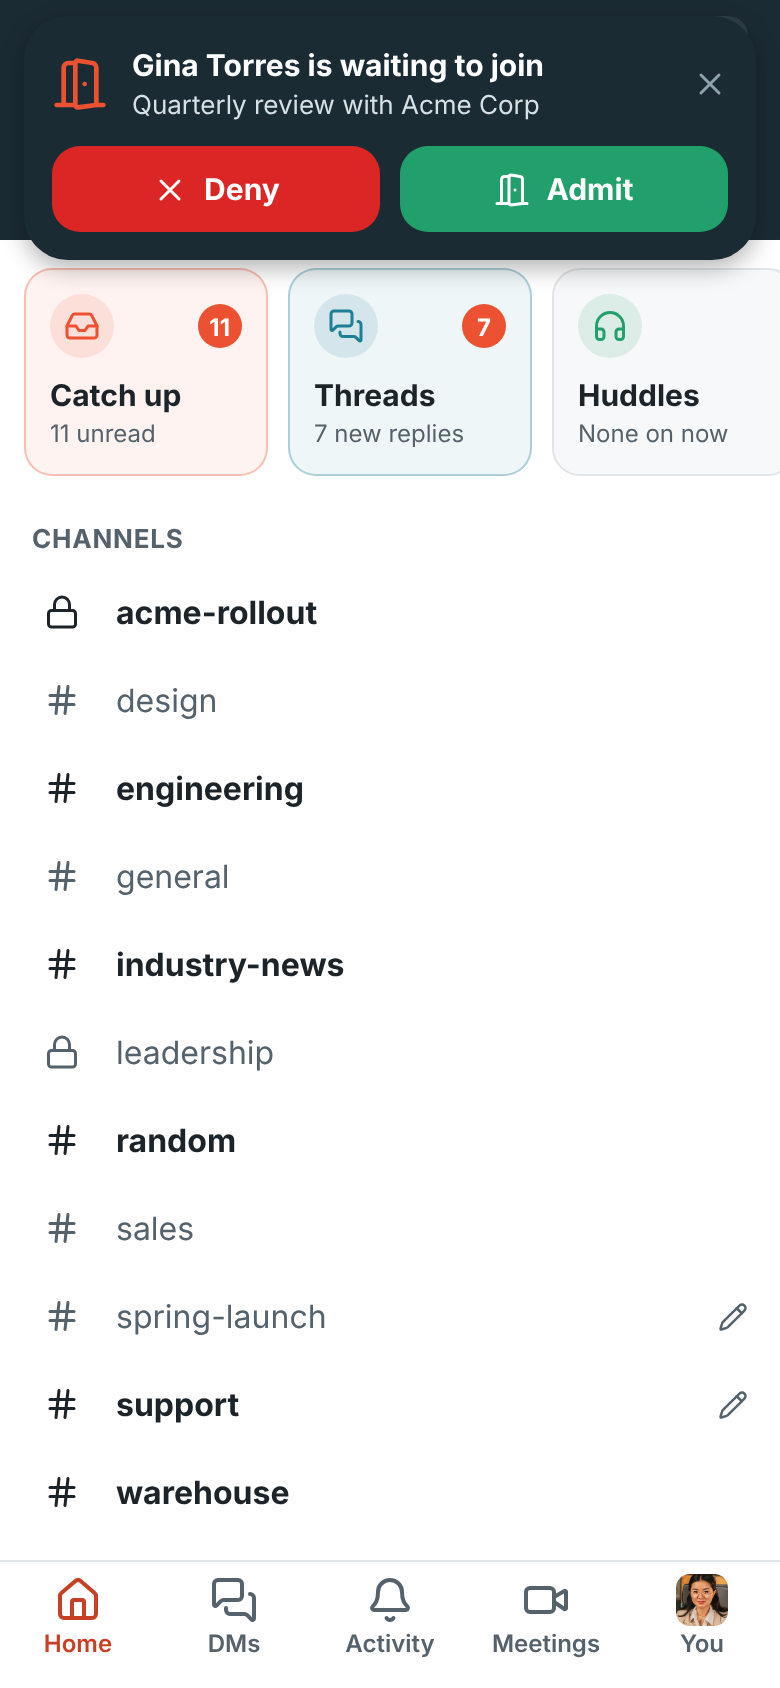The width and height of the screenshot is (780, 1688).
Task: Admit Gina Torres to the meeting
Action: [564, 189]
